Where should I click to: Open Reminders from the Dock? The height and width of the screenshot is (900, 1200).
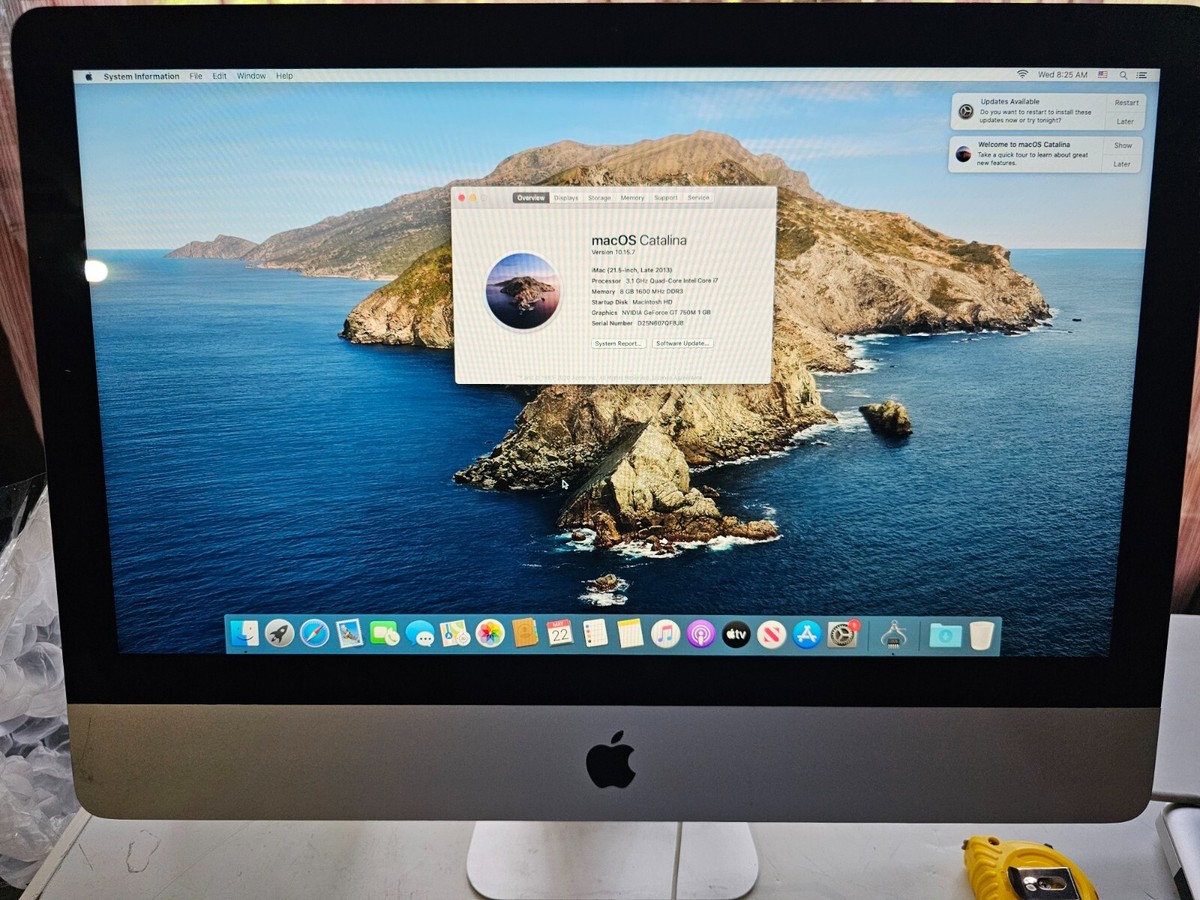[x=595, y=633]
